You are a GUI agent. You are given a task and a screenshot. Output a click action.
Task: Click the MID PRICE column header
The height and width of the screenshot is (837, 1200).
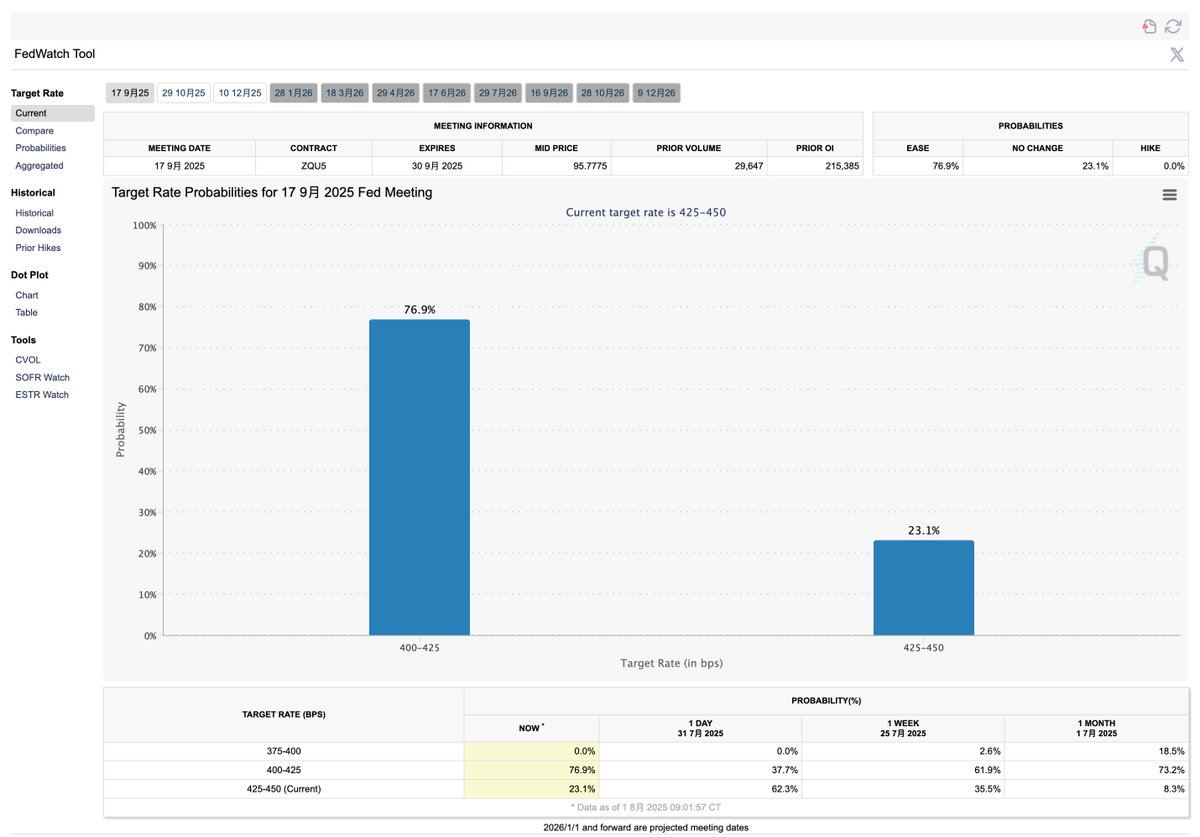(x=555, y=148)
